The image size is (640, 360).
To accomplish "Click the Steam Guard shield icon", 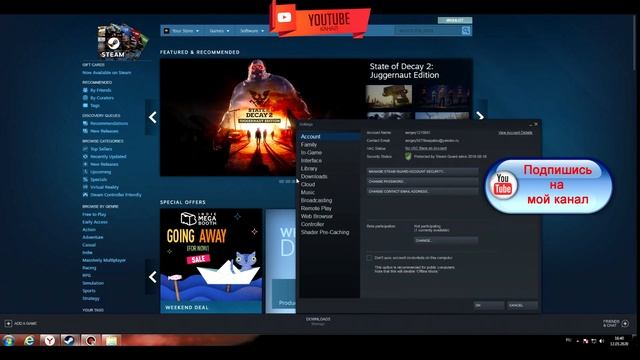I will click(x=408, y=156).
